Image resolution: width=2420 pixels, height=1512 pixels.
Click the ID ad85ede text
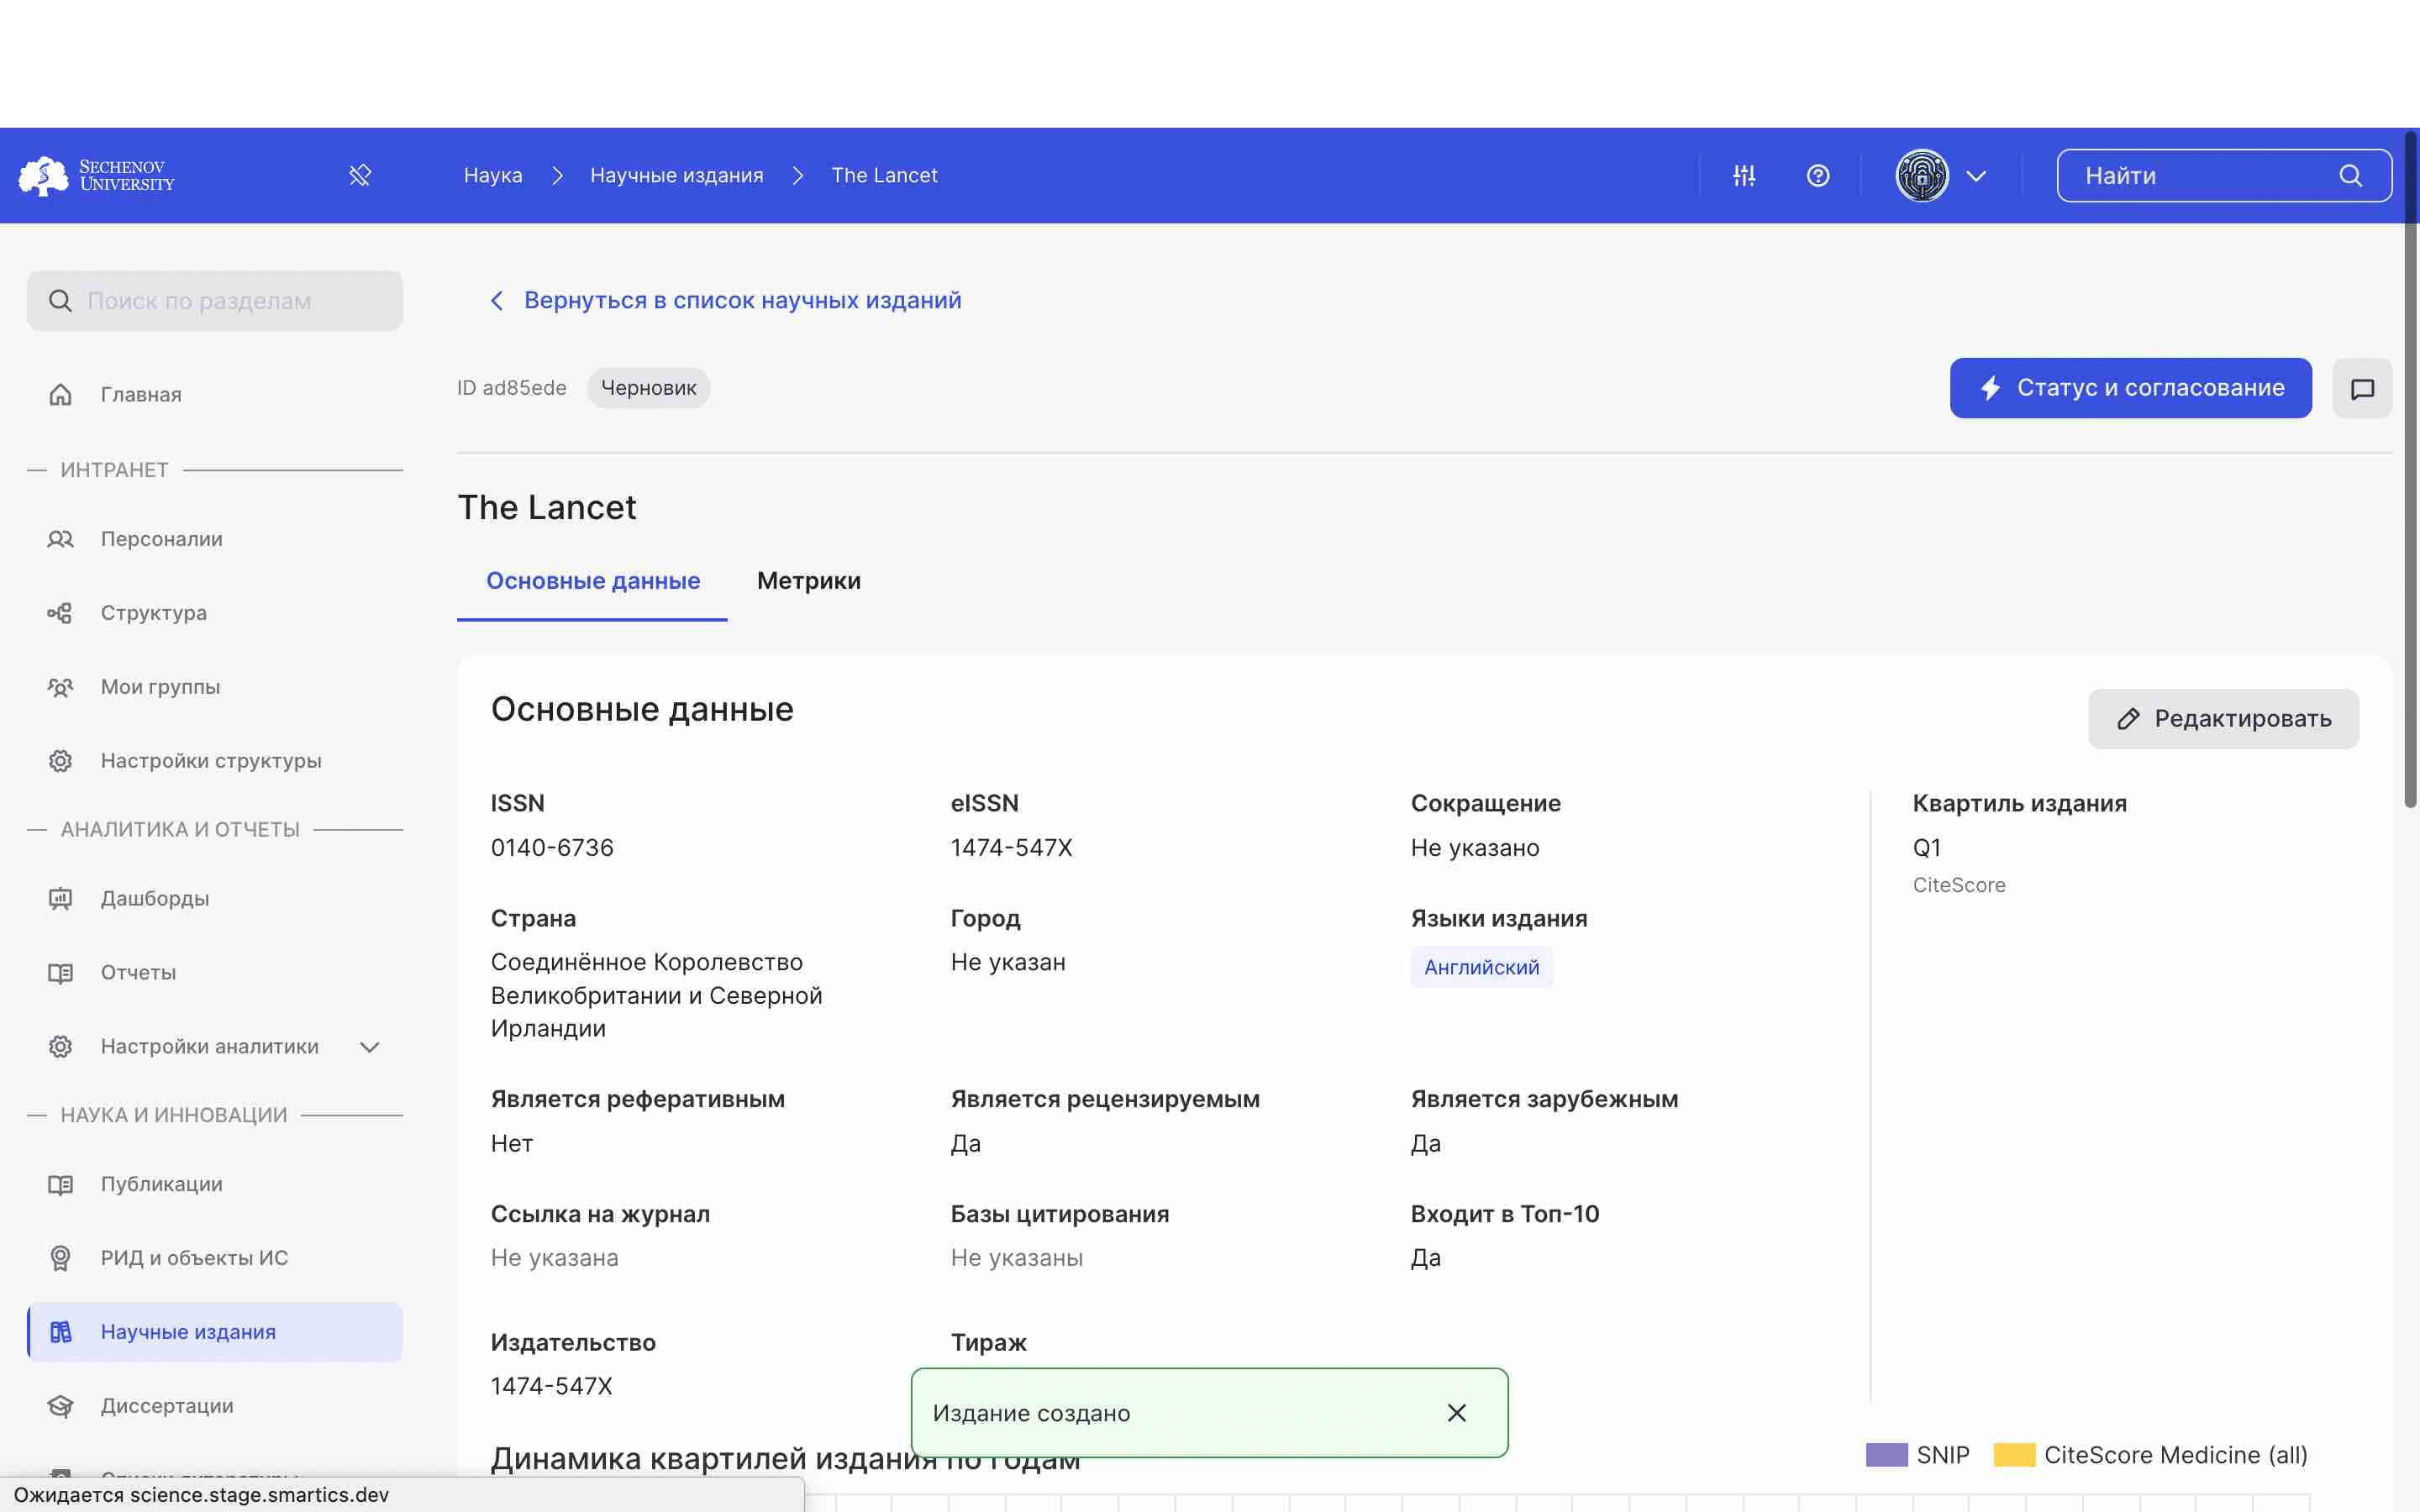512,388
